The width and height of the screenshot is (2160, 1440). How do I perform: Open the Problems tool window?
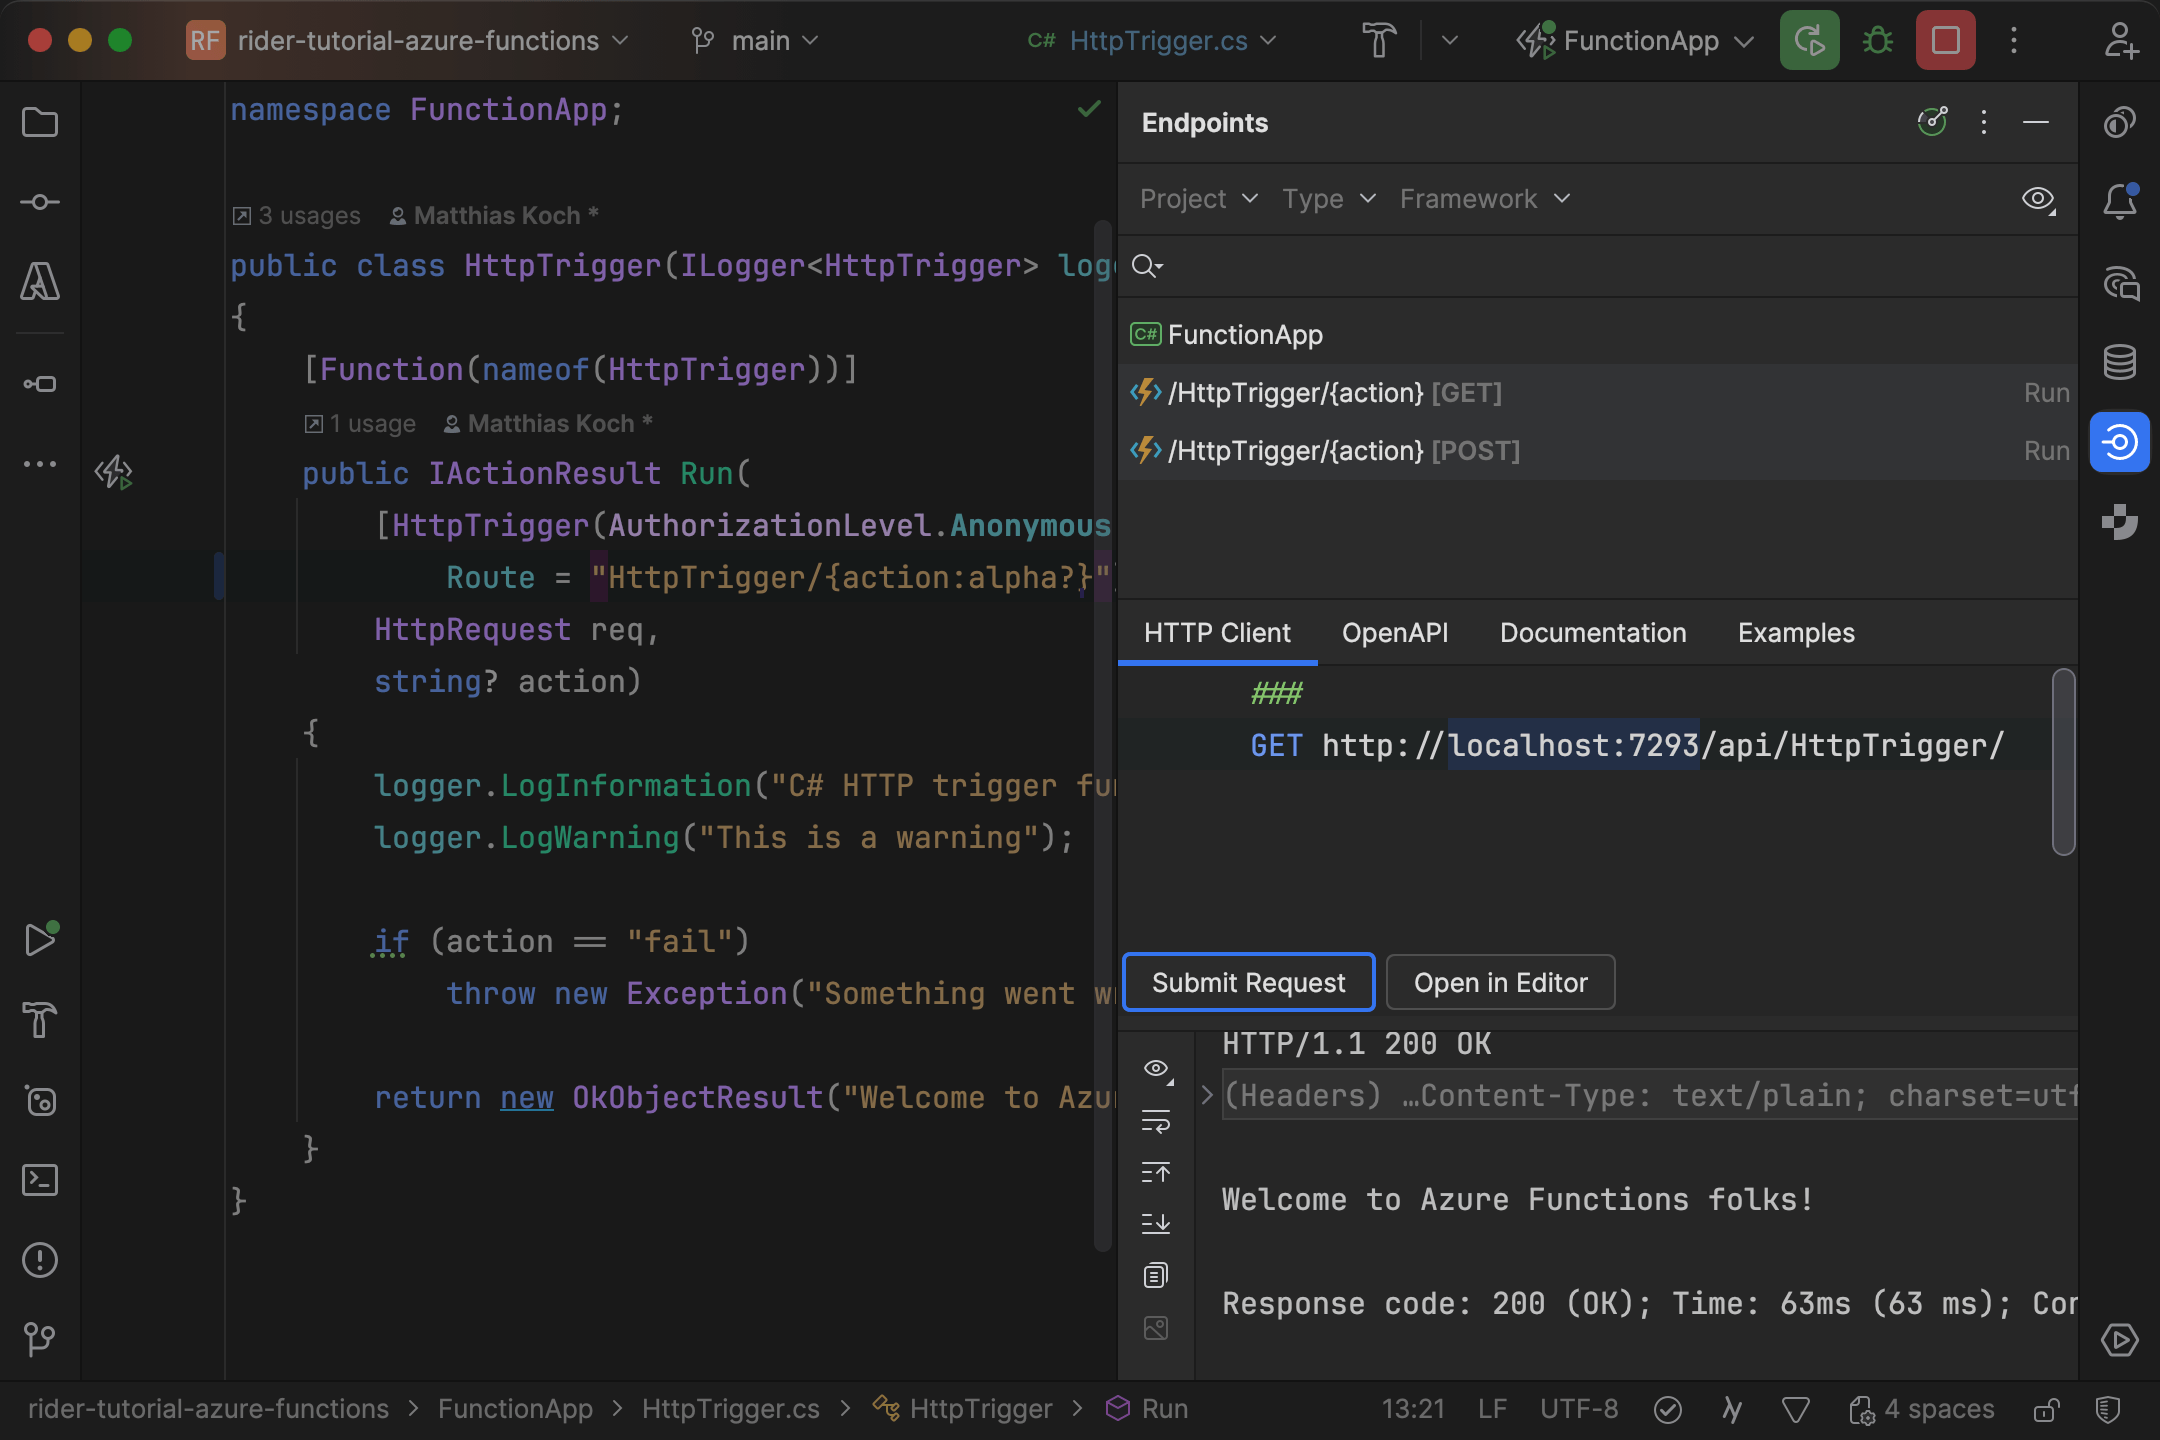(40, 1260)
